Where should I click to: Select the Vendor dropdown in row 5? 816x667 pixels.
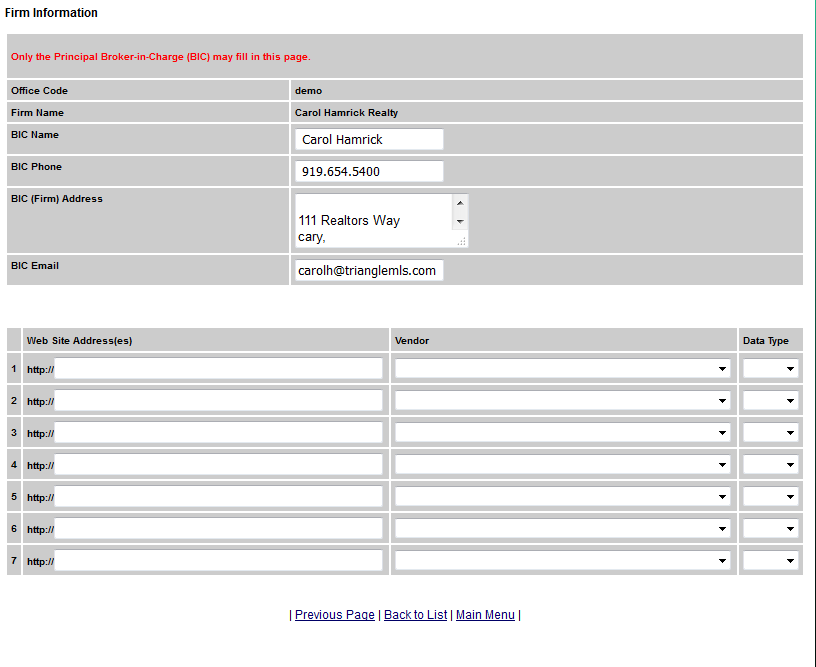562,497
